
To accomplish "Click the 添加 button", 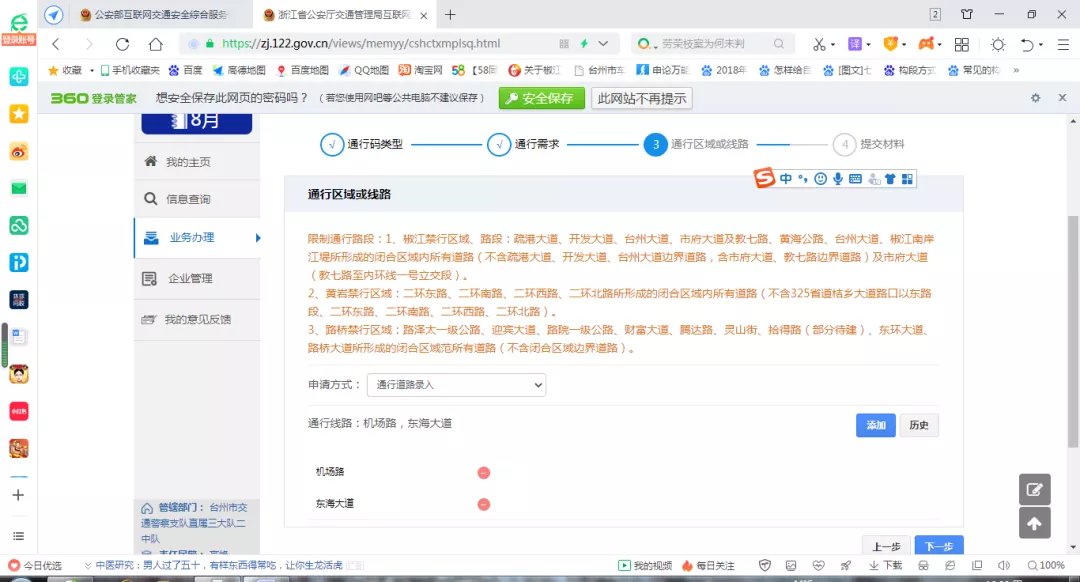I will (x=875, y=425).
